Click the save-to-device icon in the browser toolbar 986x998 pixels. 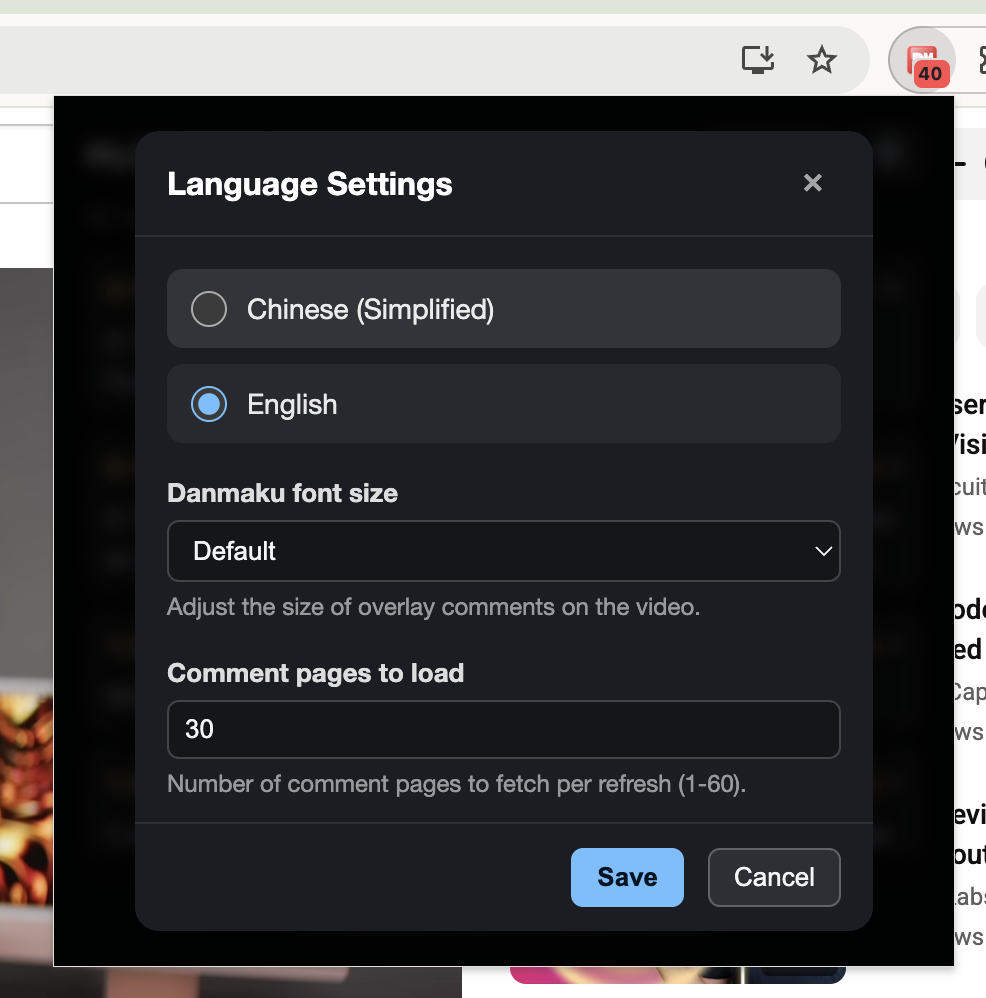(x=757, y=60)
